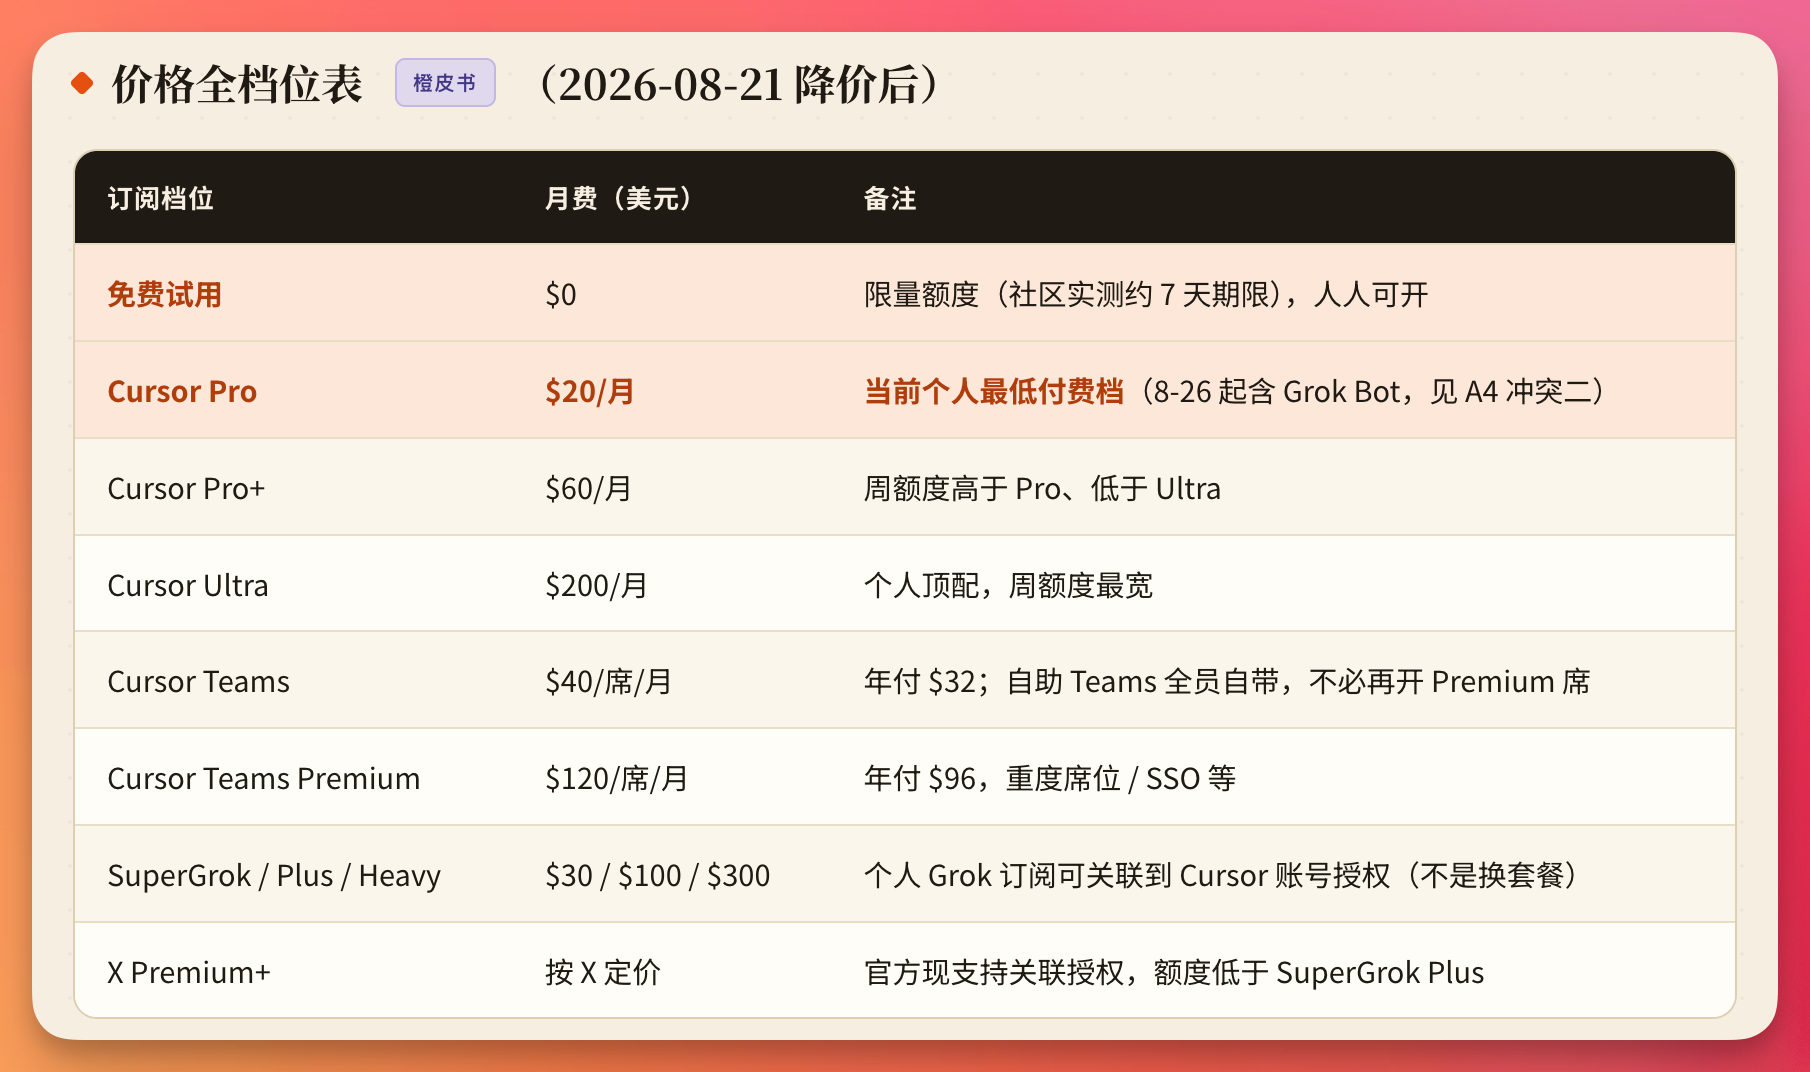Click the 当前个人最低付费档 note
Screen dimensions: 1810x1072
click(x=994, y=392)
